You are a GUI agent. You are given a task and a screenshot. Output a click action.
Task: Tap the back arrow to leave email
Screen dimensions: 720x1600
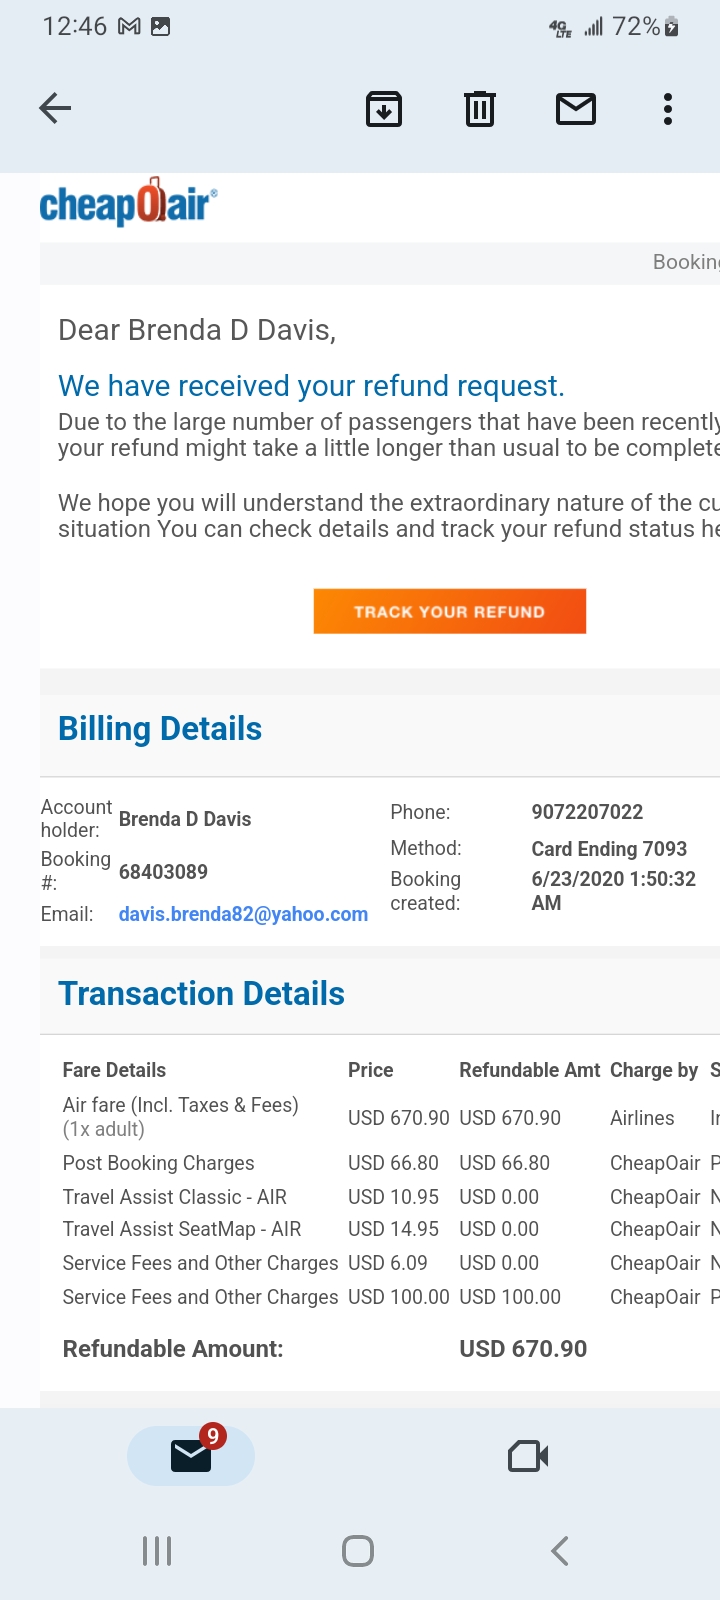click(55, 108)
